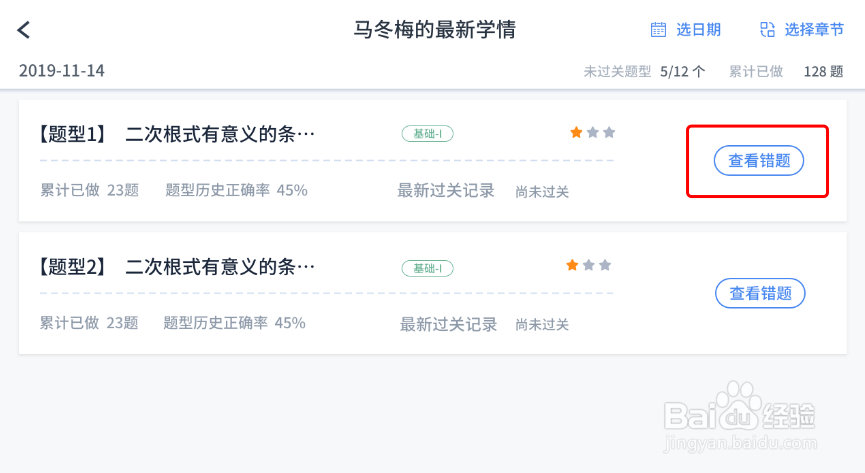865x473 pixels.
Task: Select the 基础-I tag in 题型1
Action: 428,134
